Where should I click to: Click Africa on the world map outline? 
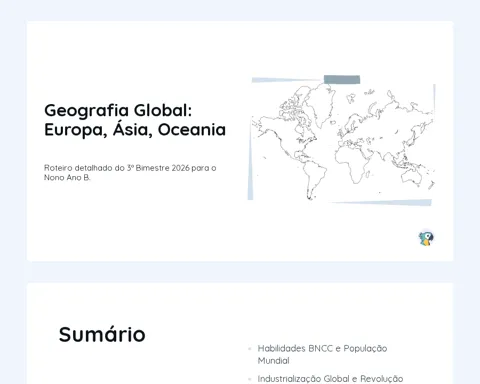(352, 164)
